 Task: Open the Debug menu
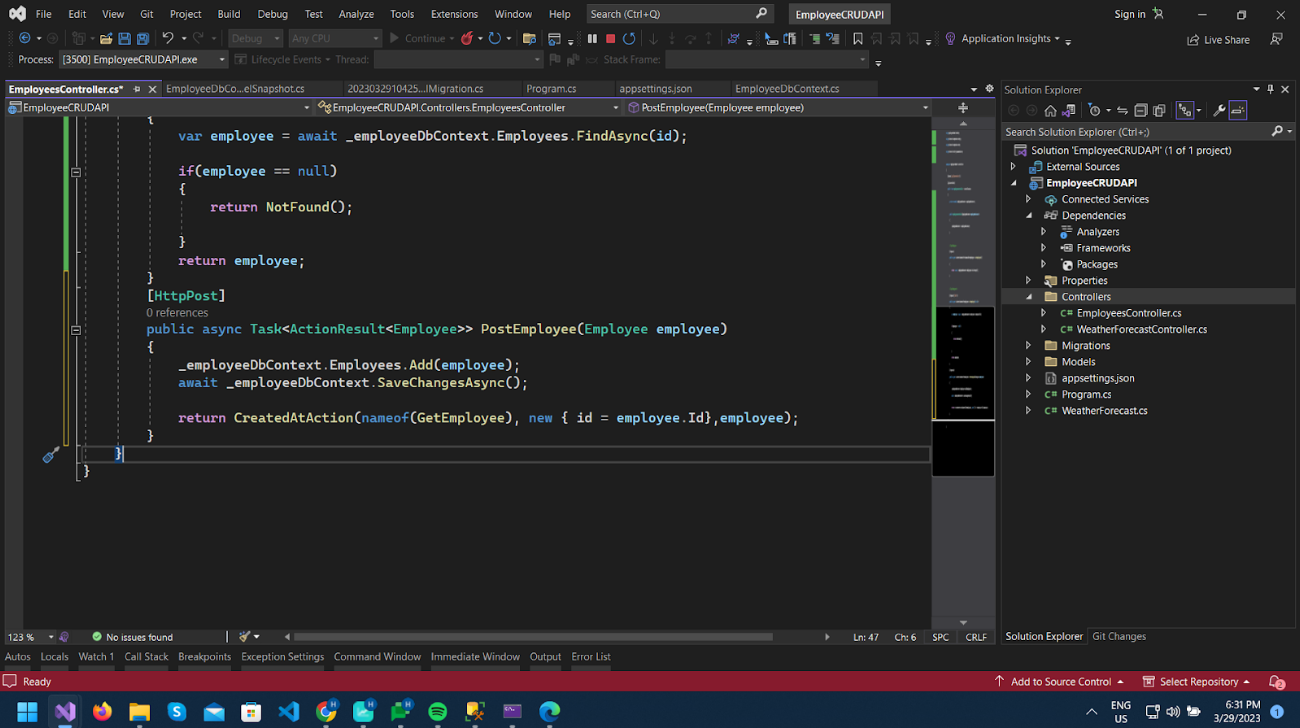pyautogui.click(x=272, y=14)
